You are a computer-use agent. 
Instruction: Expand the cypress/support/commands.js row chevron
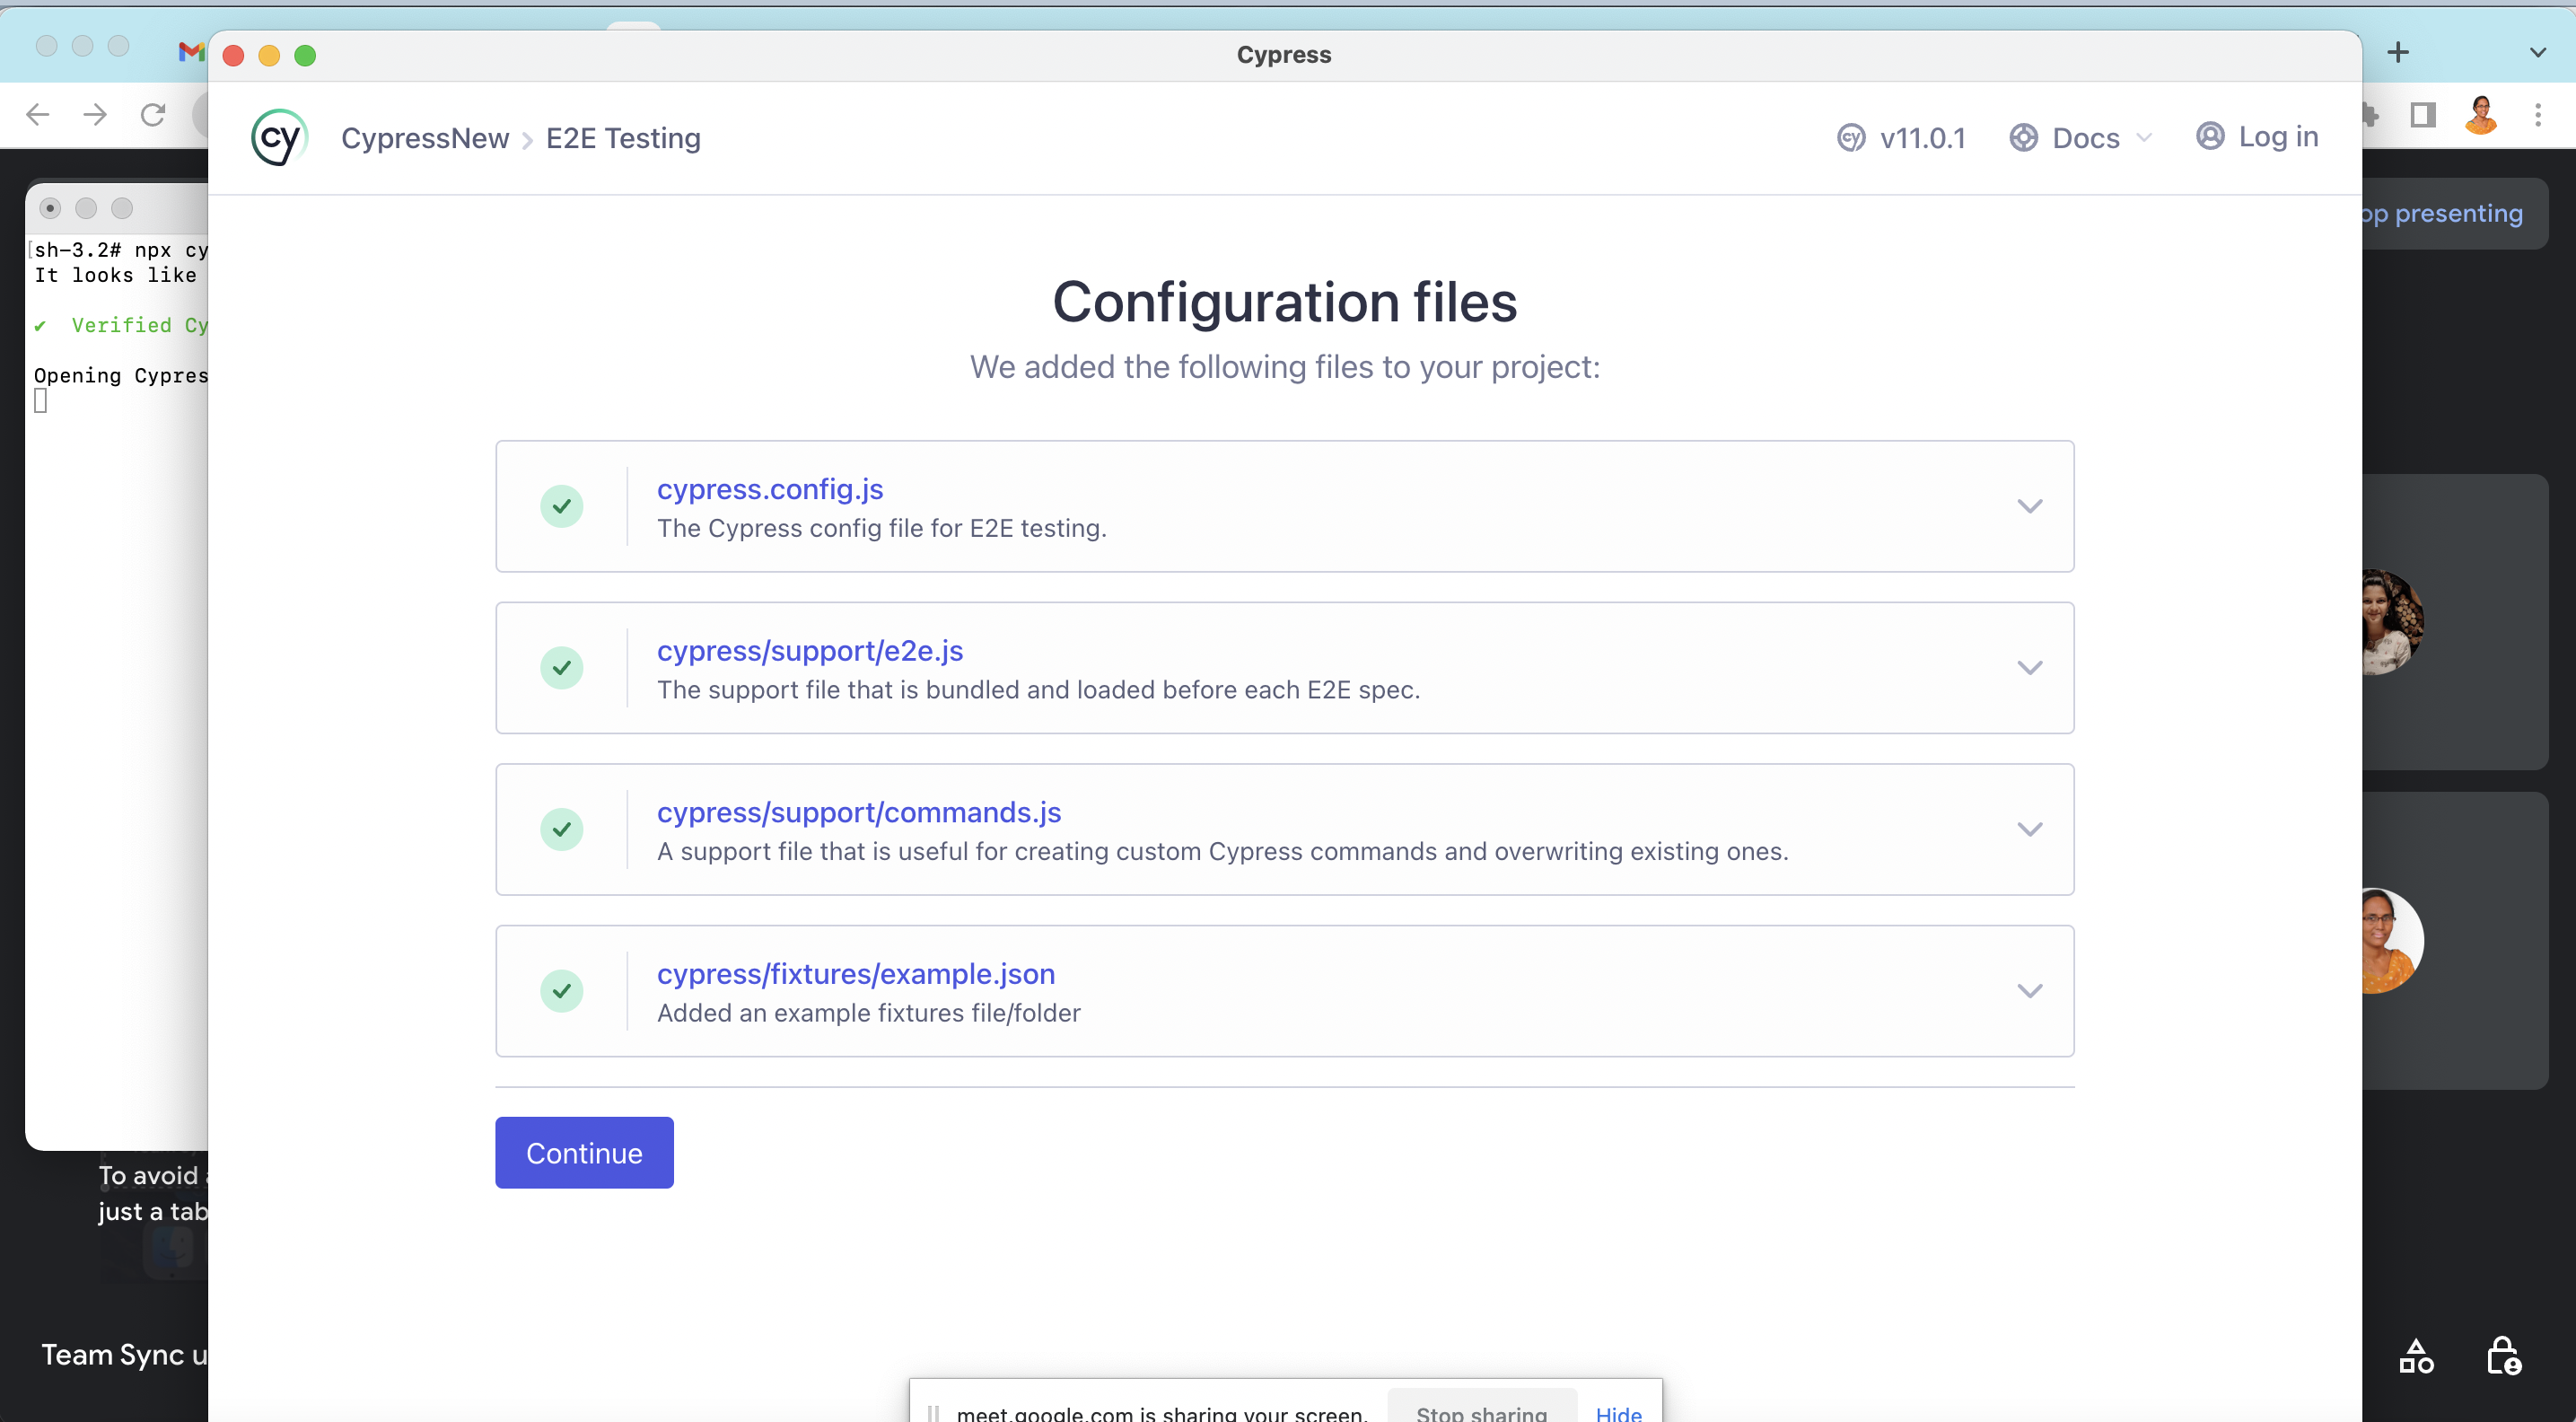click(2029, 830)
